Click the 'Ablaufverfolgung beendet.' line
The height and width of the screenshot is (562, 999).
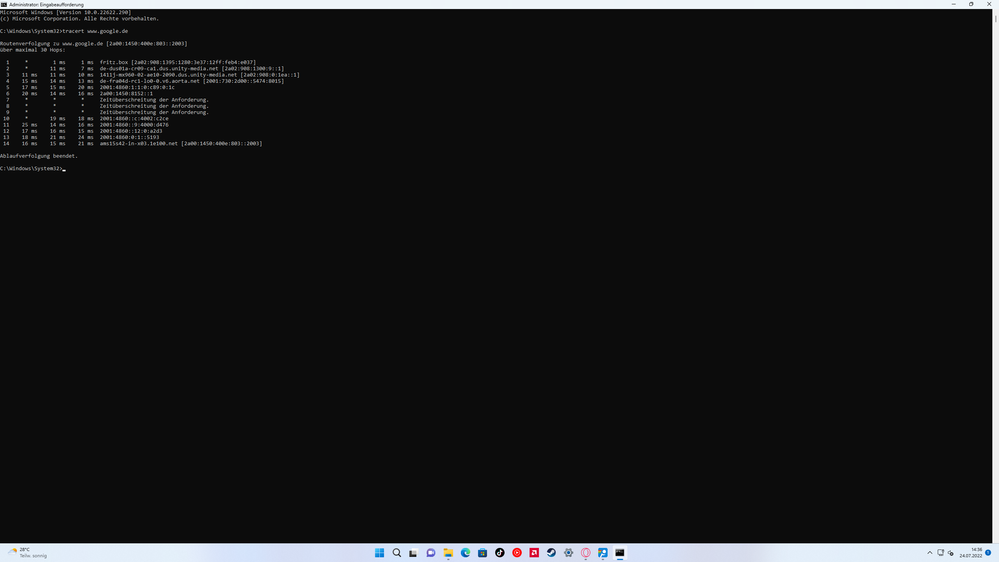pos(39,156)
